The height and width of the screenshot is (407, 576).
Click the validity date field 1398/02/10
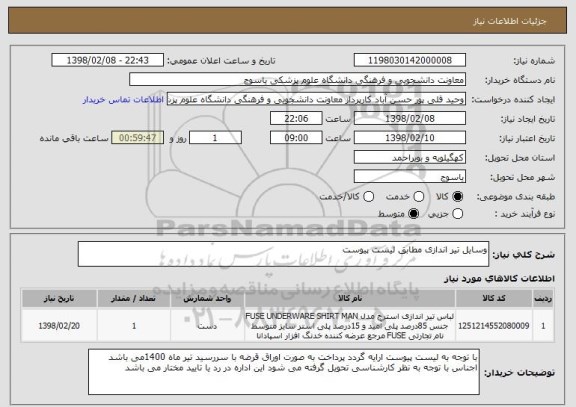click(410, 138)
